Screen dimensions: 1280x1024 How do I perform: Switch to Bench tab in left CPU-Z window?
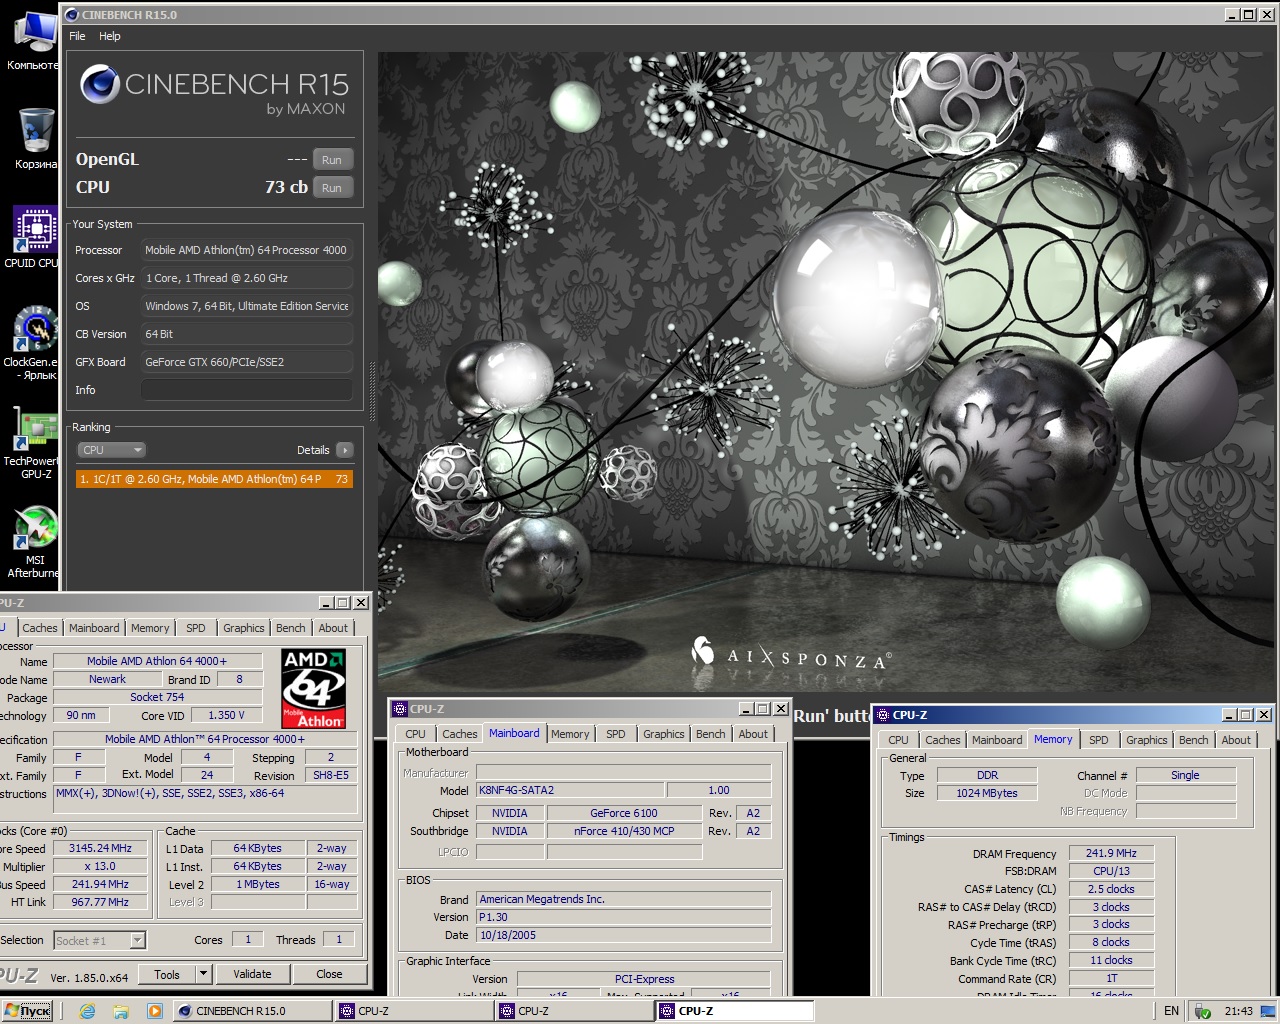(291, 628)
